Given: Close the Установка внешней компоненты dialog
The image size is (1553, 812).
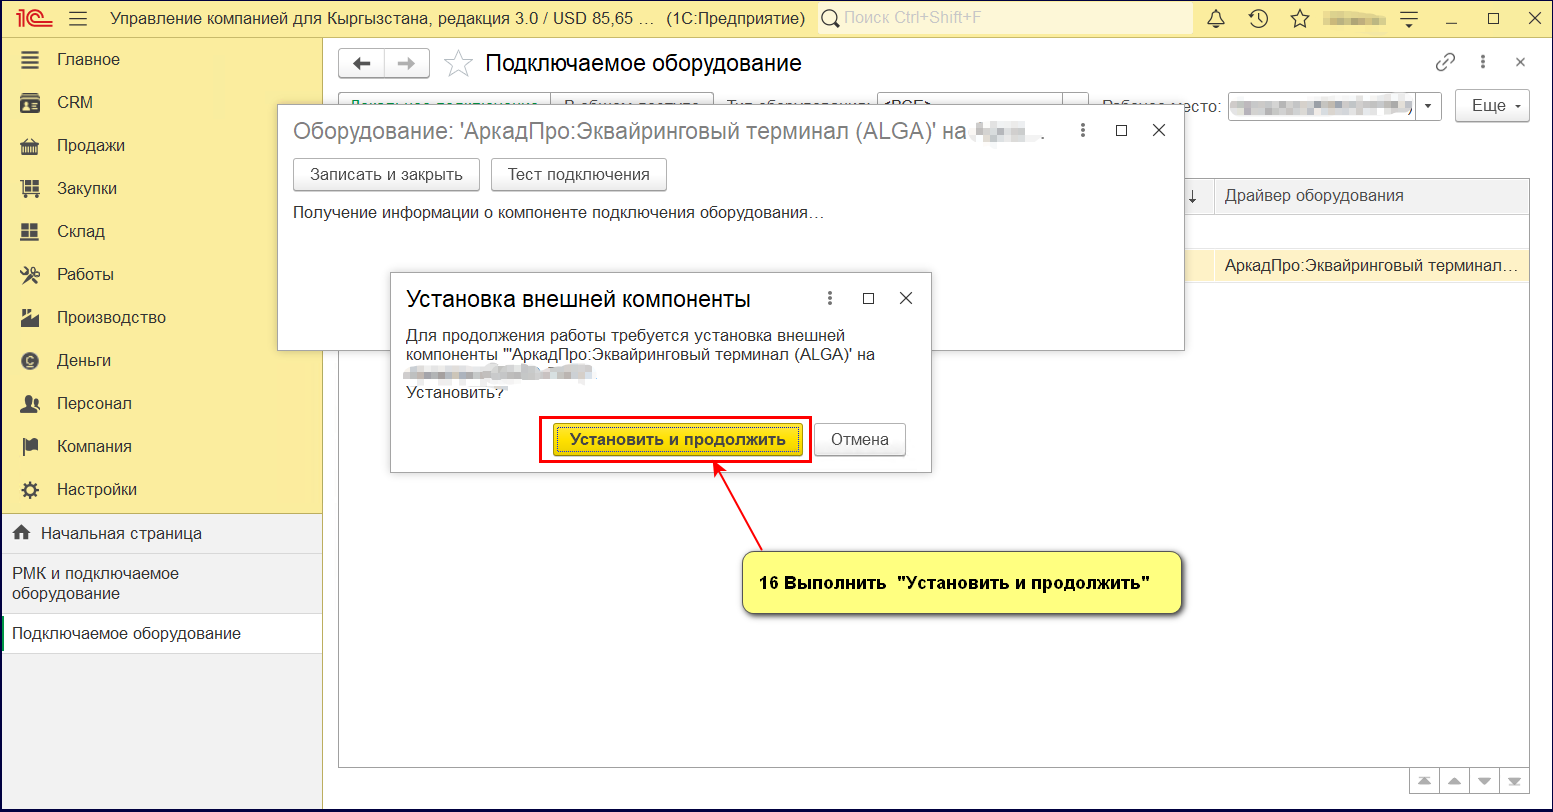Looking at the screenshot, I should [906, 299].
